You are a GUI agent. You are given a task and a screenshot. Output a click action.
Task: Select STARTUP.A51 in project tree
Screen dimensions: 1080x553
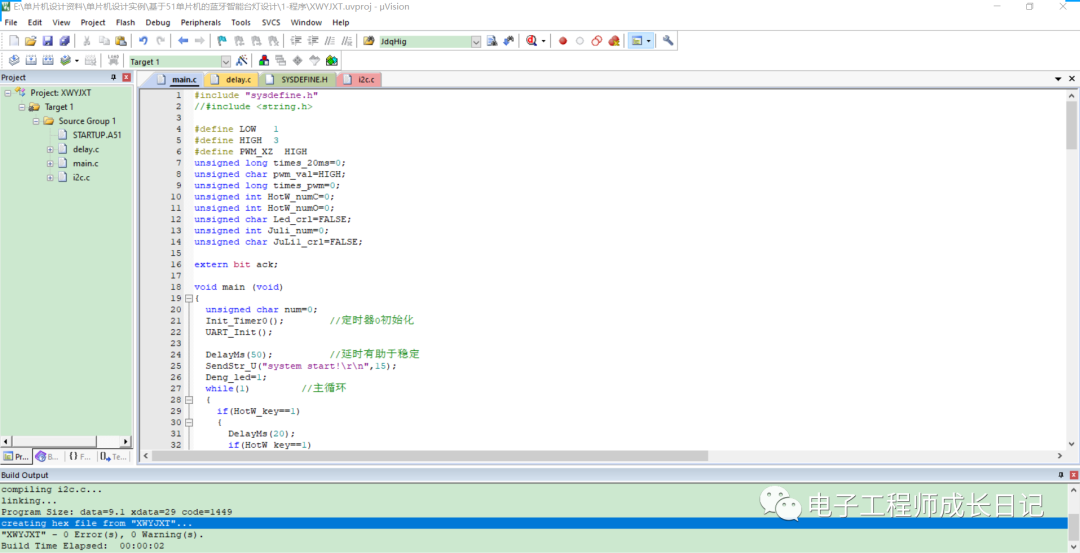[97, 135]
